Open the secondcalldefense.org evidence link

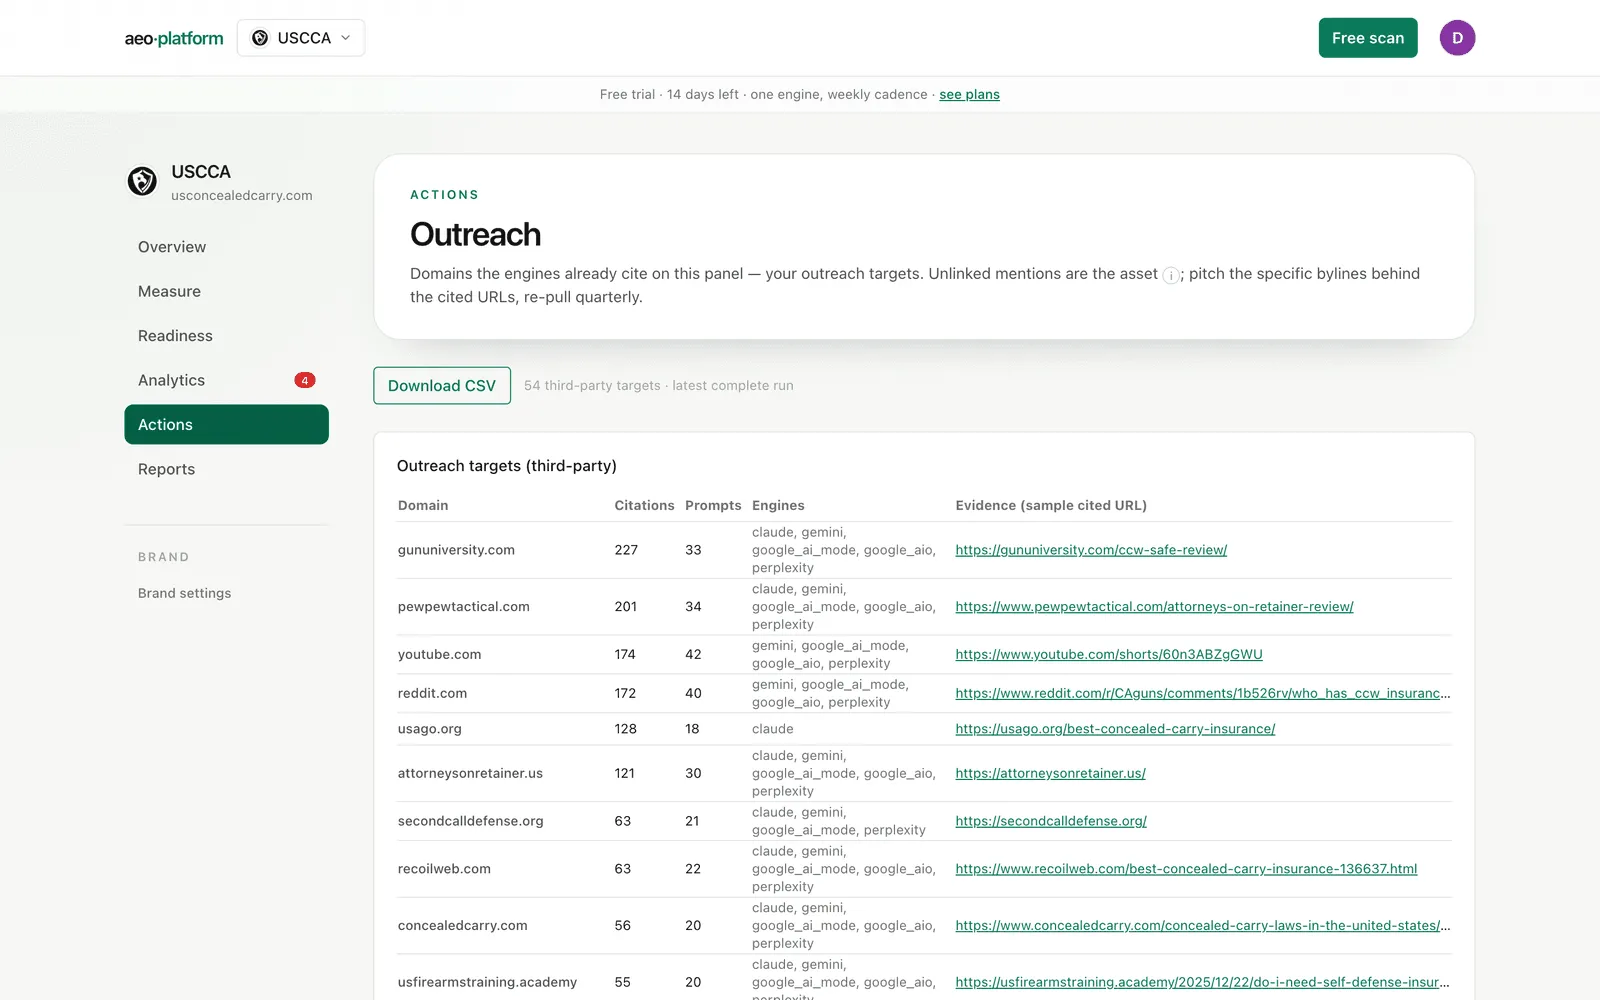pyautogui.click(x=1051, y=821)
